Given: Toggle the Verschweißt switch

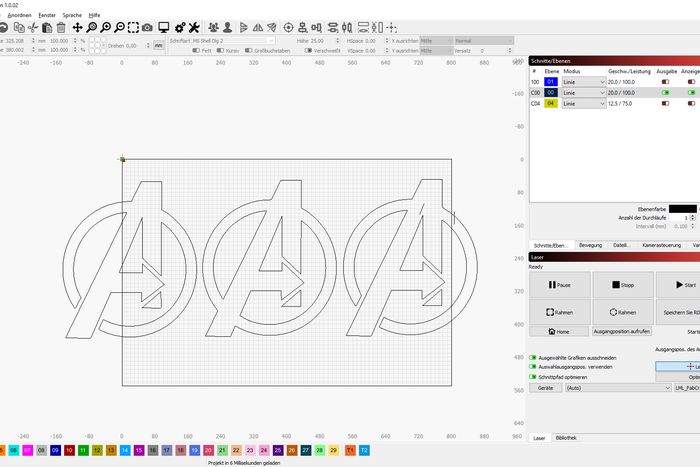Looking at the screenshot, I should (x=308, y=50).
